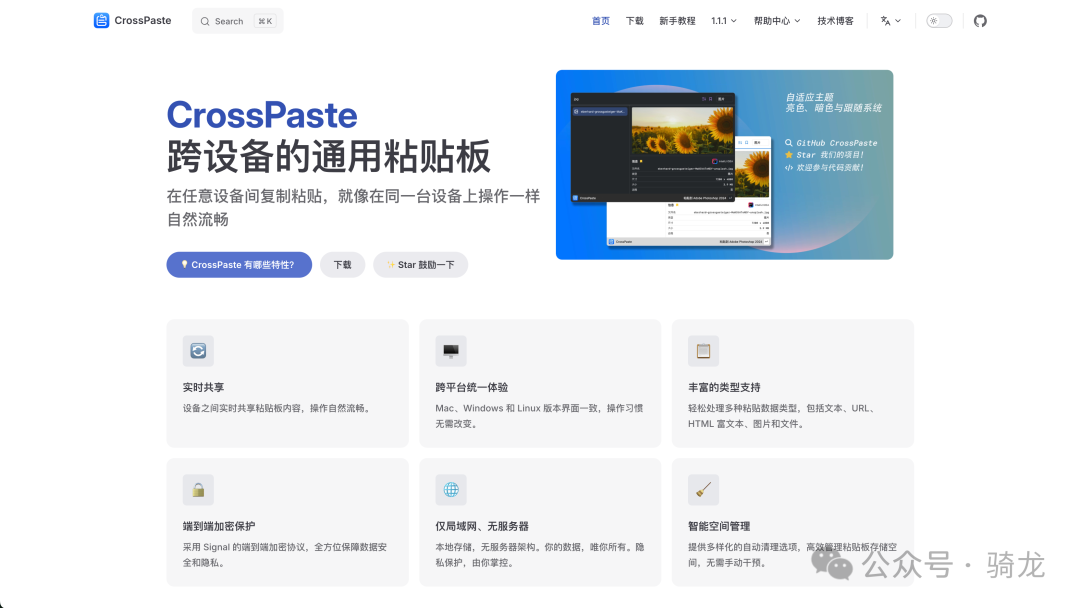Click the CrossPaste logo icon
The width and height of the screenshot is (1080, 608).
coord(101,20)
